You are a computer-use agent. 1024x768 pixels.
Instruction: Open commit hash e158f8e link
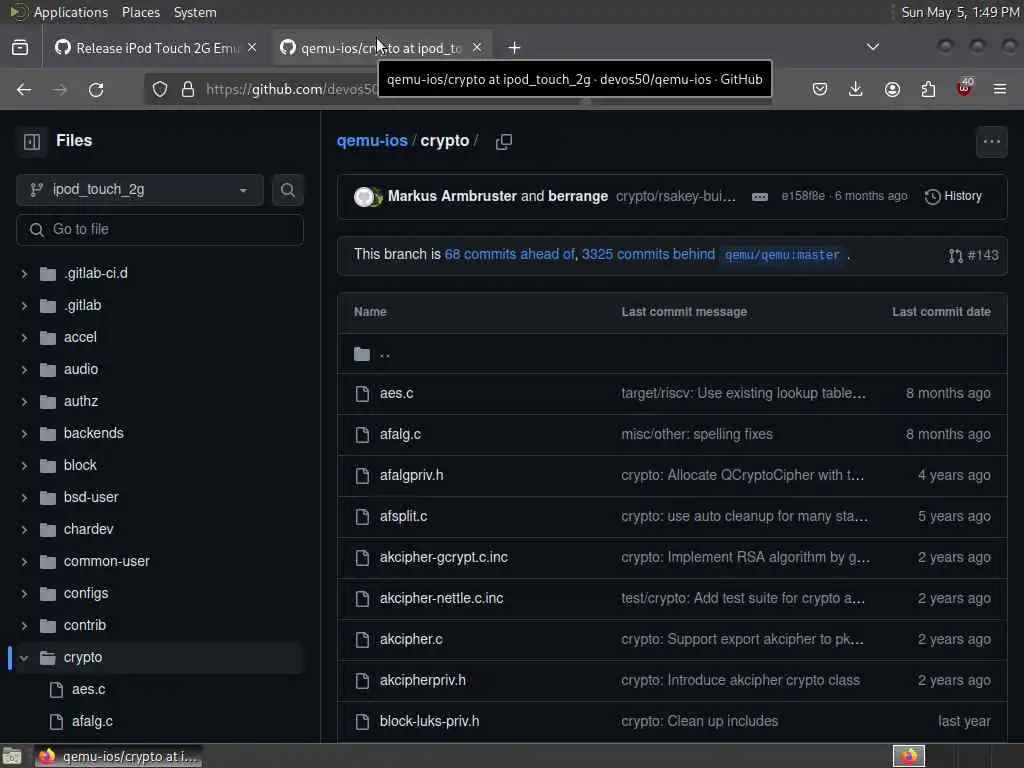coord(803,196)
